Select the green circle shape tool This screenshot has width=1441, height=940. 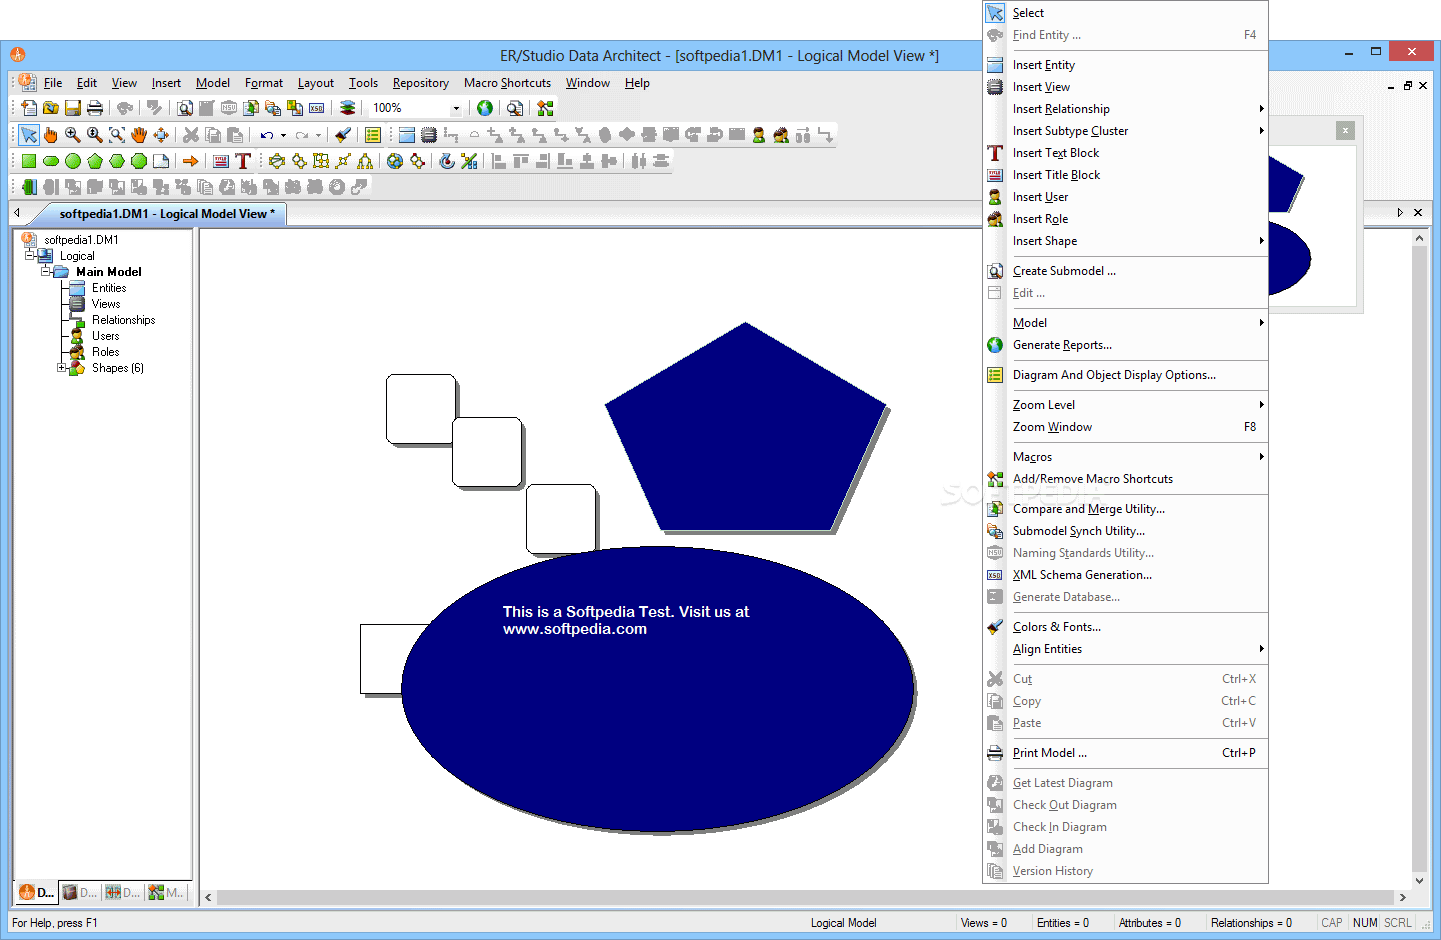click(73, 160)
